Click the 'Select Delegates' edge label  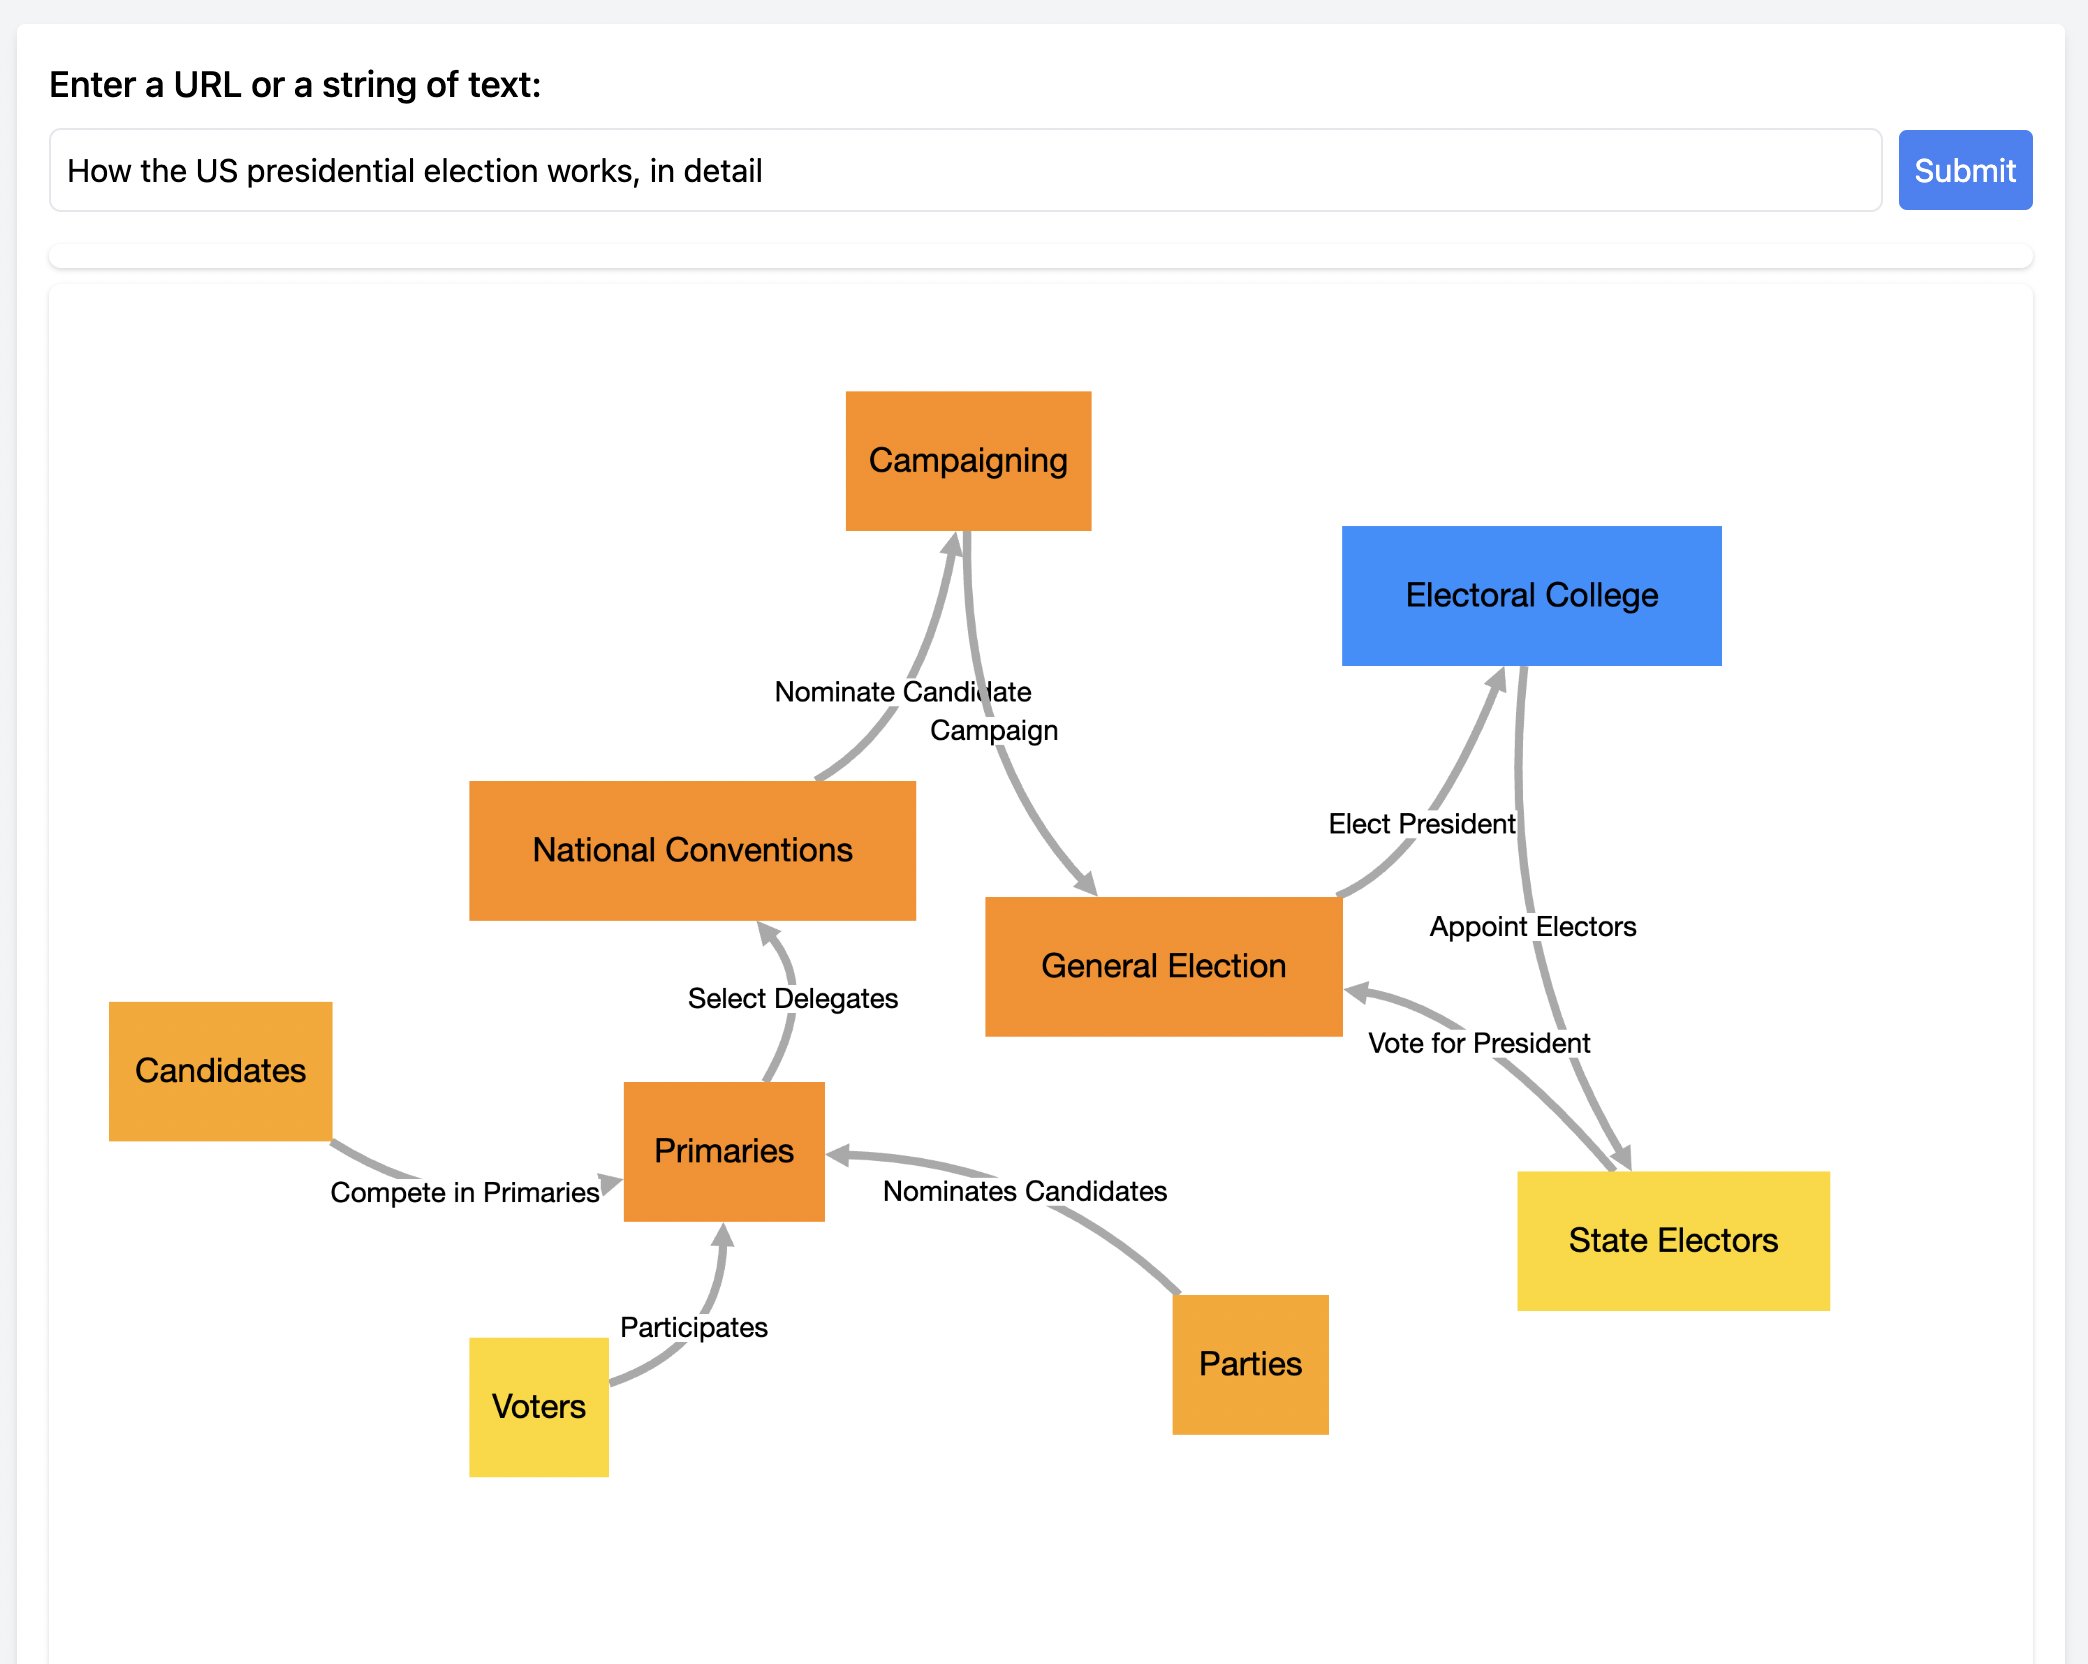coord(793,997)
